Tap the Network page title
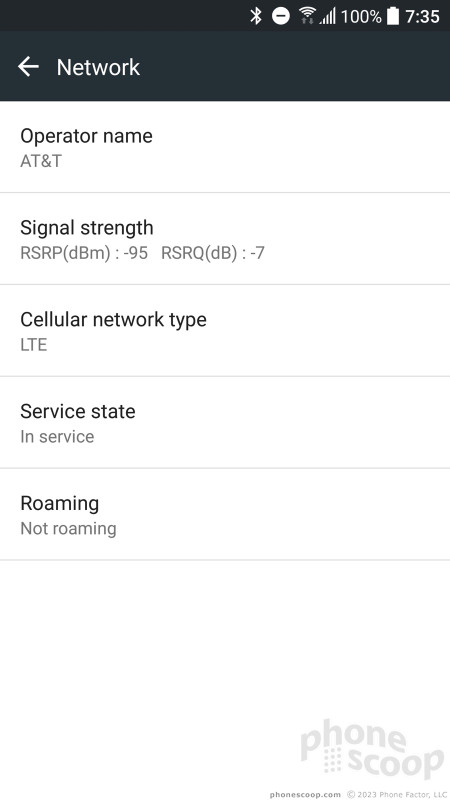The height and width of the screenshot is (800, 450). [x=98, y=67]
